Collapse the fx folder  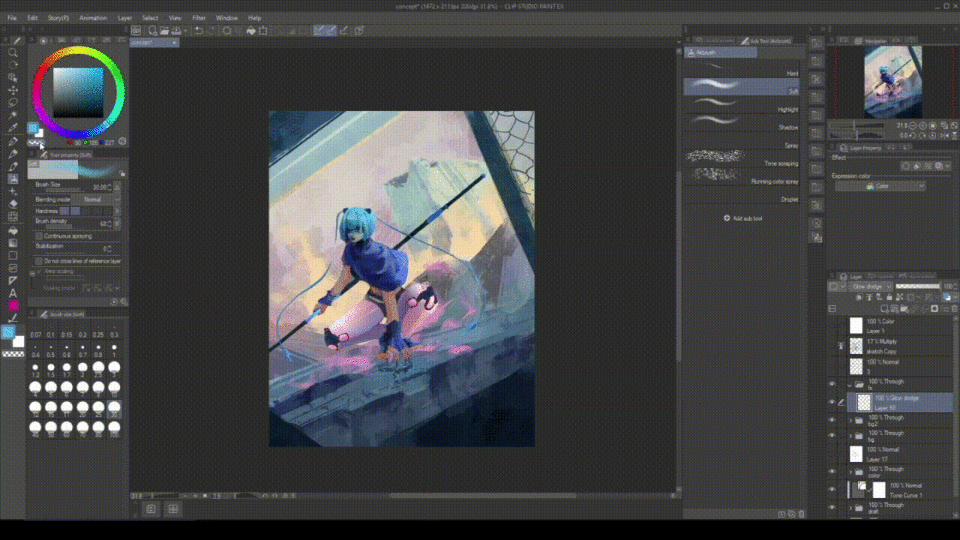click(x=850, y=385)
